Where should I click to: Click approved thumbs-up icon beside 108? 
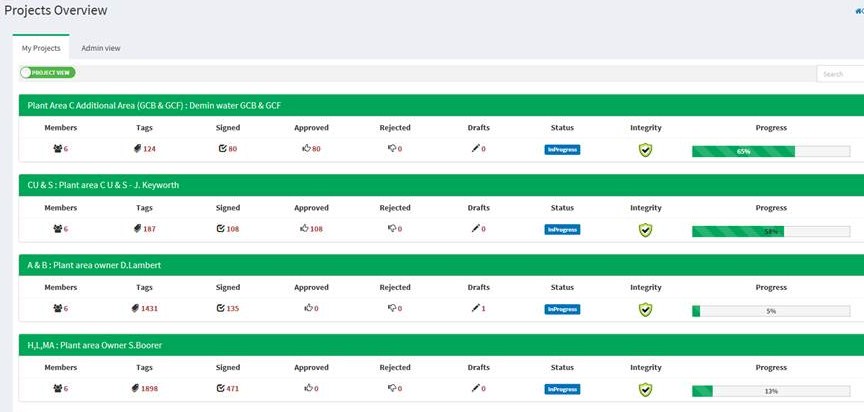(x=304, y=229)
